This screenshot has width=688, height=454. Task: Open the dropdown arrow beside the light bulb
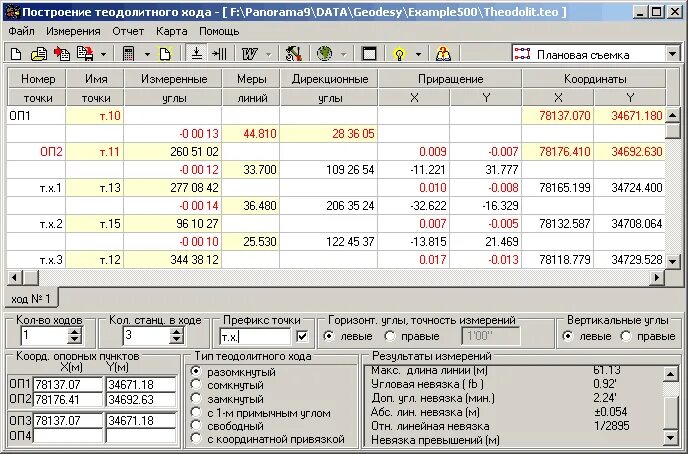(418, 55)
